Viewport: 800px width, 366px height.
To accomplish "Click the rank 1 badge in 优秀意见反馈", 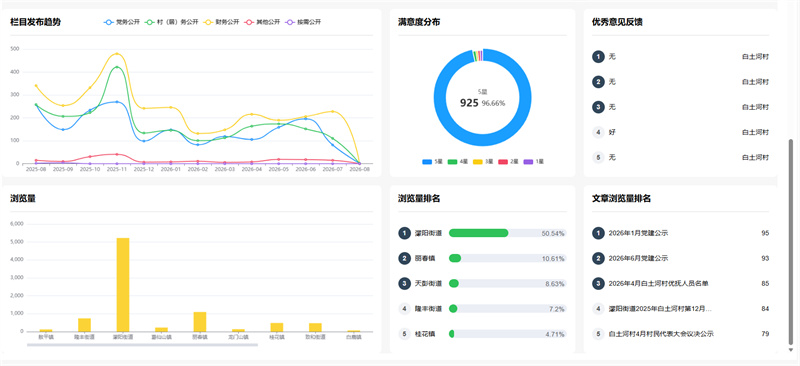I will pos(598,57).
